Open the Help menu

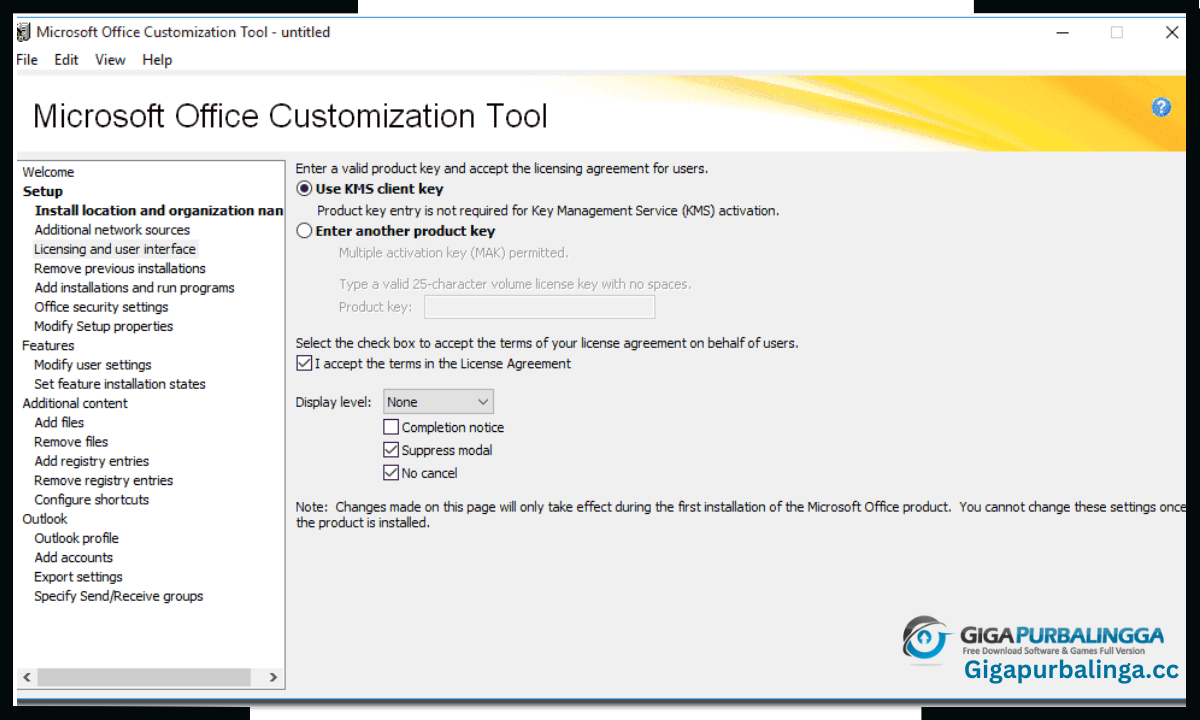point(157,60)
